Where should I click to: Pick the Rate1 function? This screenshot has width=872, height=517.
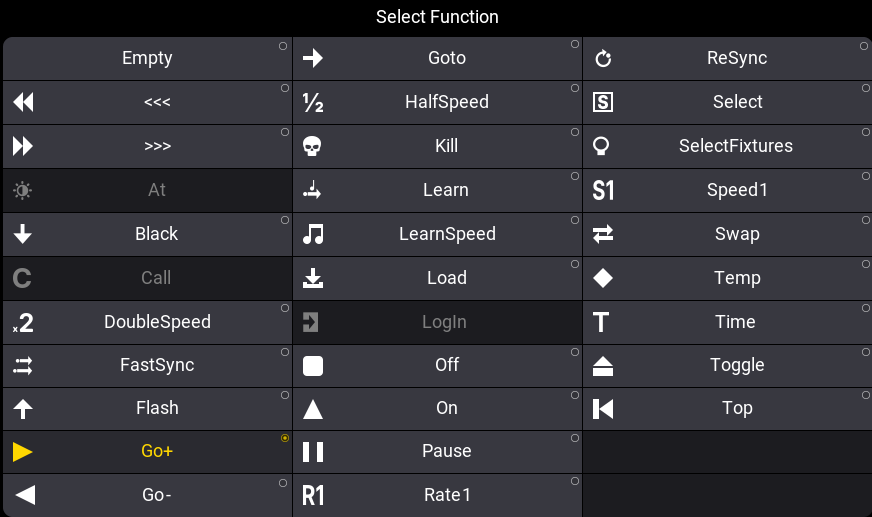[446, 495]
